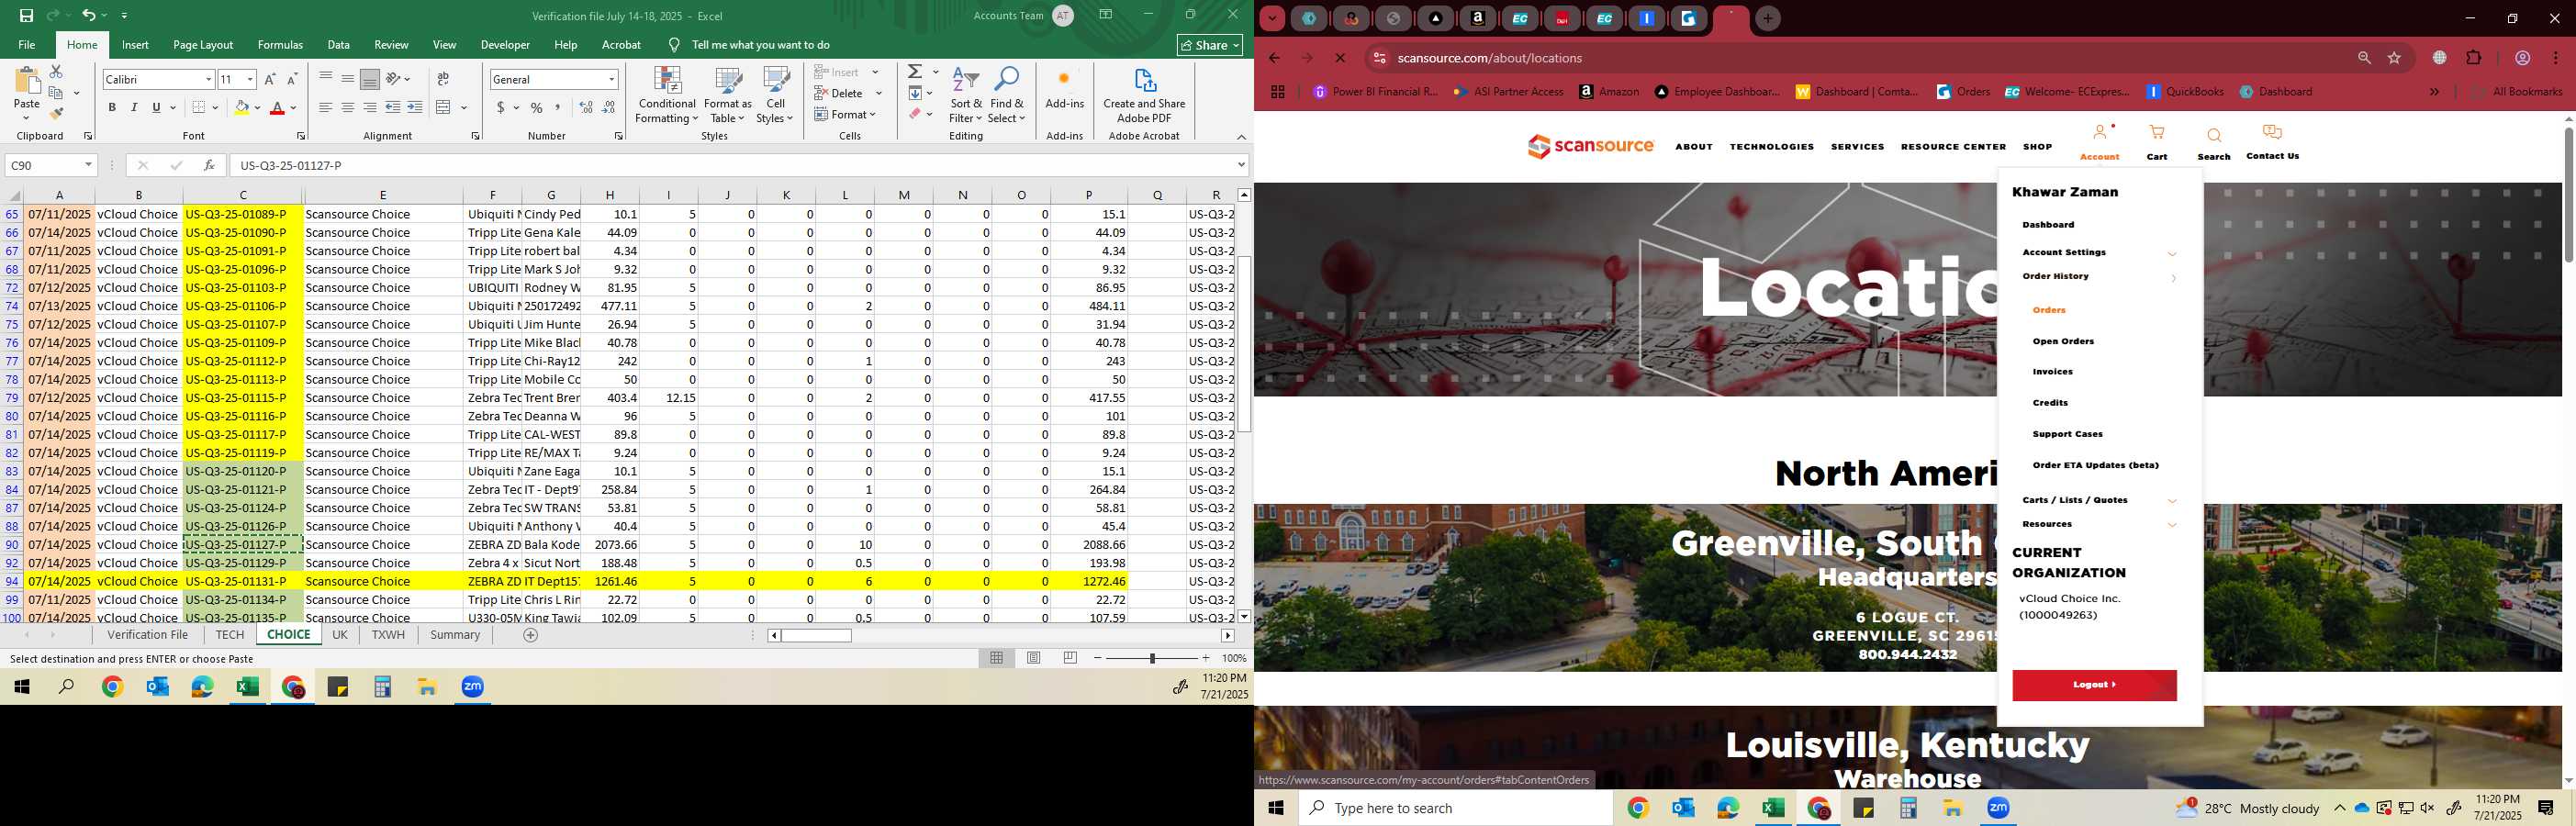
Task: Open the Invoices link in account menu
Action: pyautogui.click(x=2052, y=372)
